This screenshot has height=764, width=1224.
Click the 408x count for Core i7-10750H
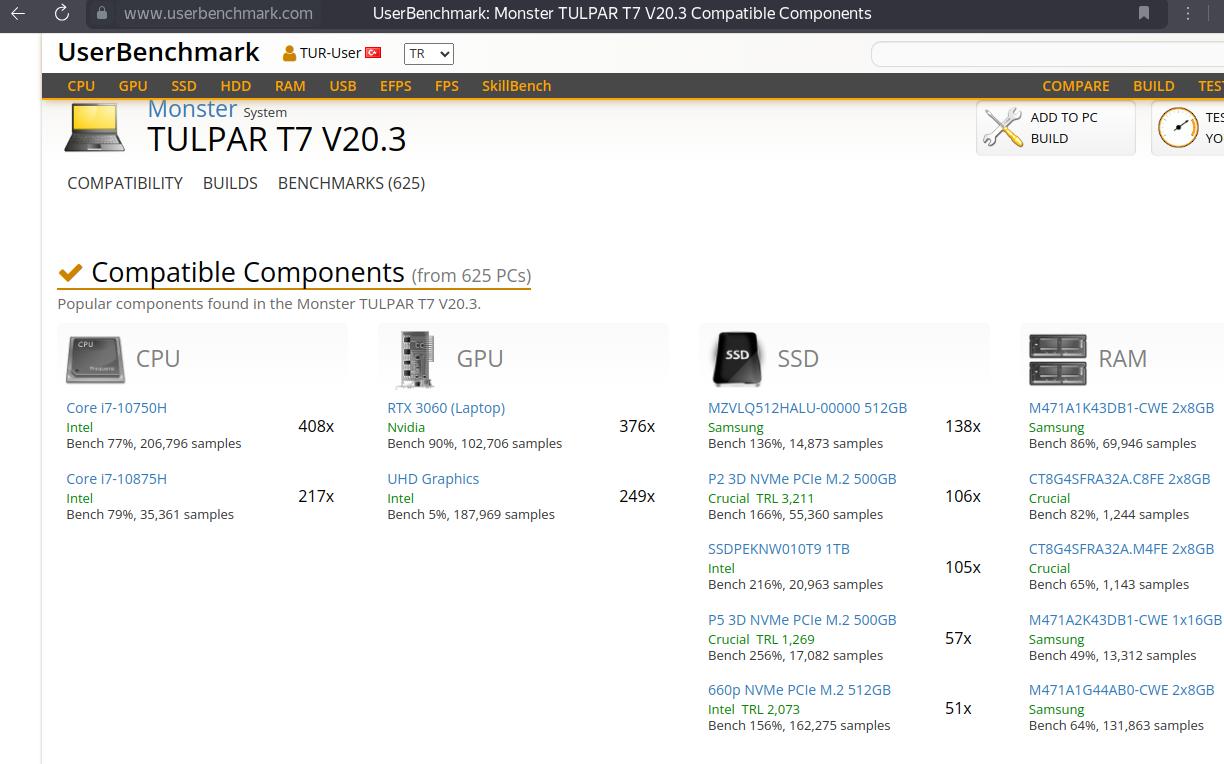click(x=316, y=426)
